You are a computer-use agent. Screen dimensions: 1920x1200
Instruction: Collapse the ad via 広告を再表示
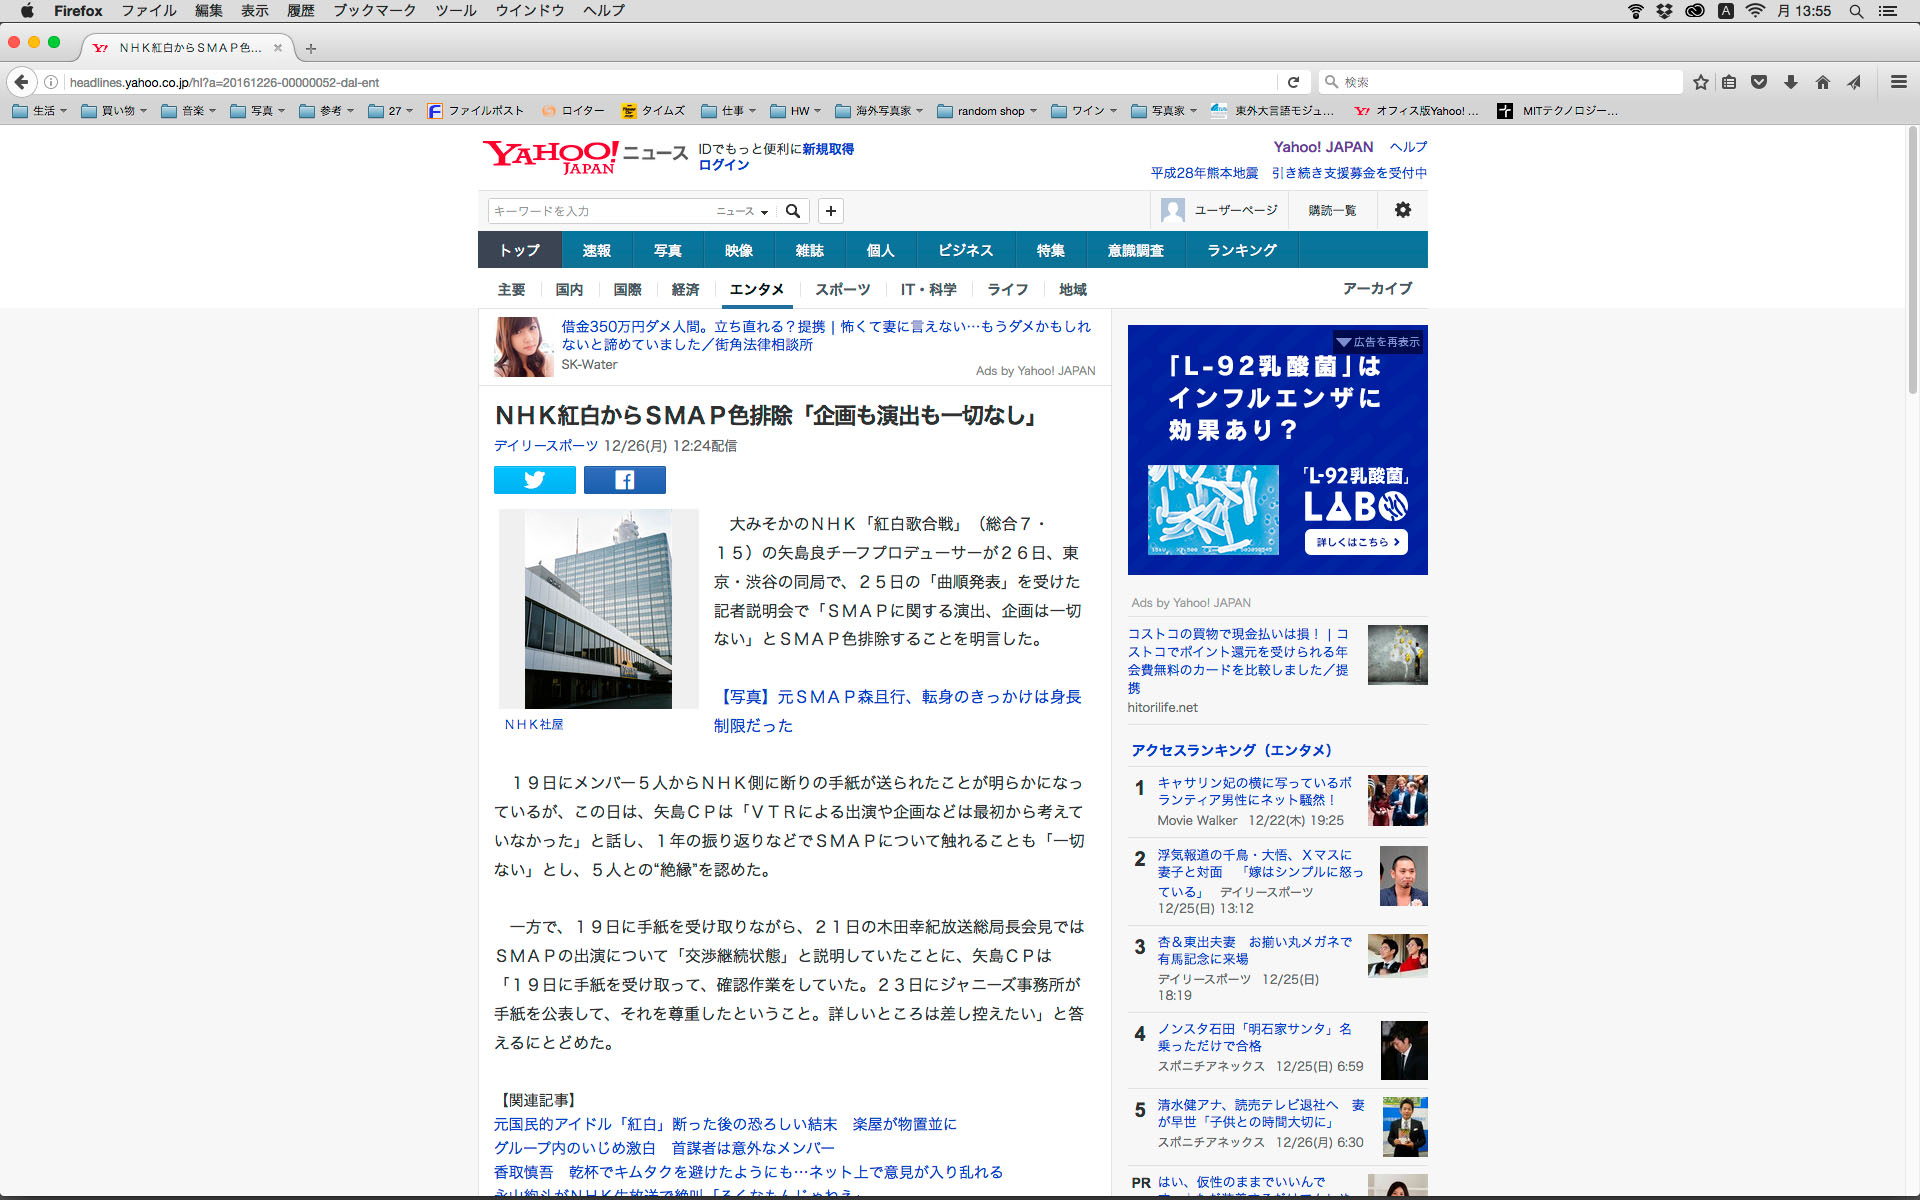click(x=1378, y=342)
